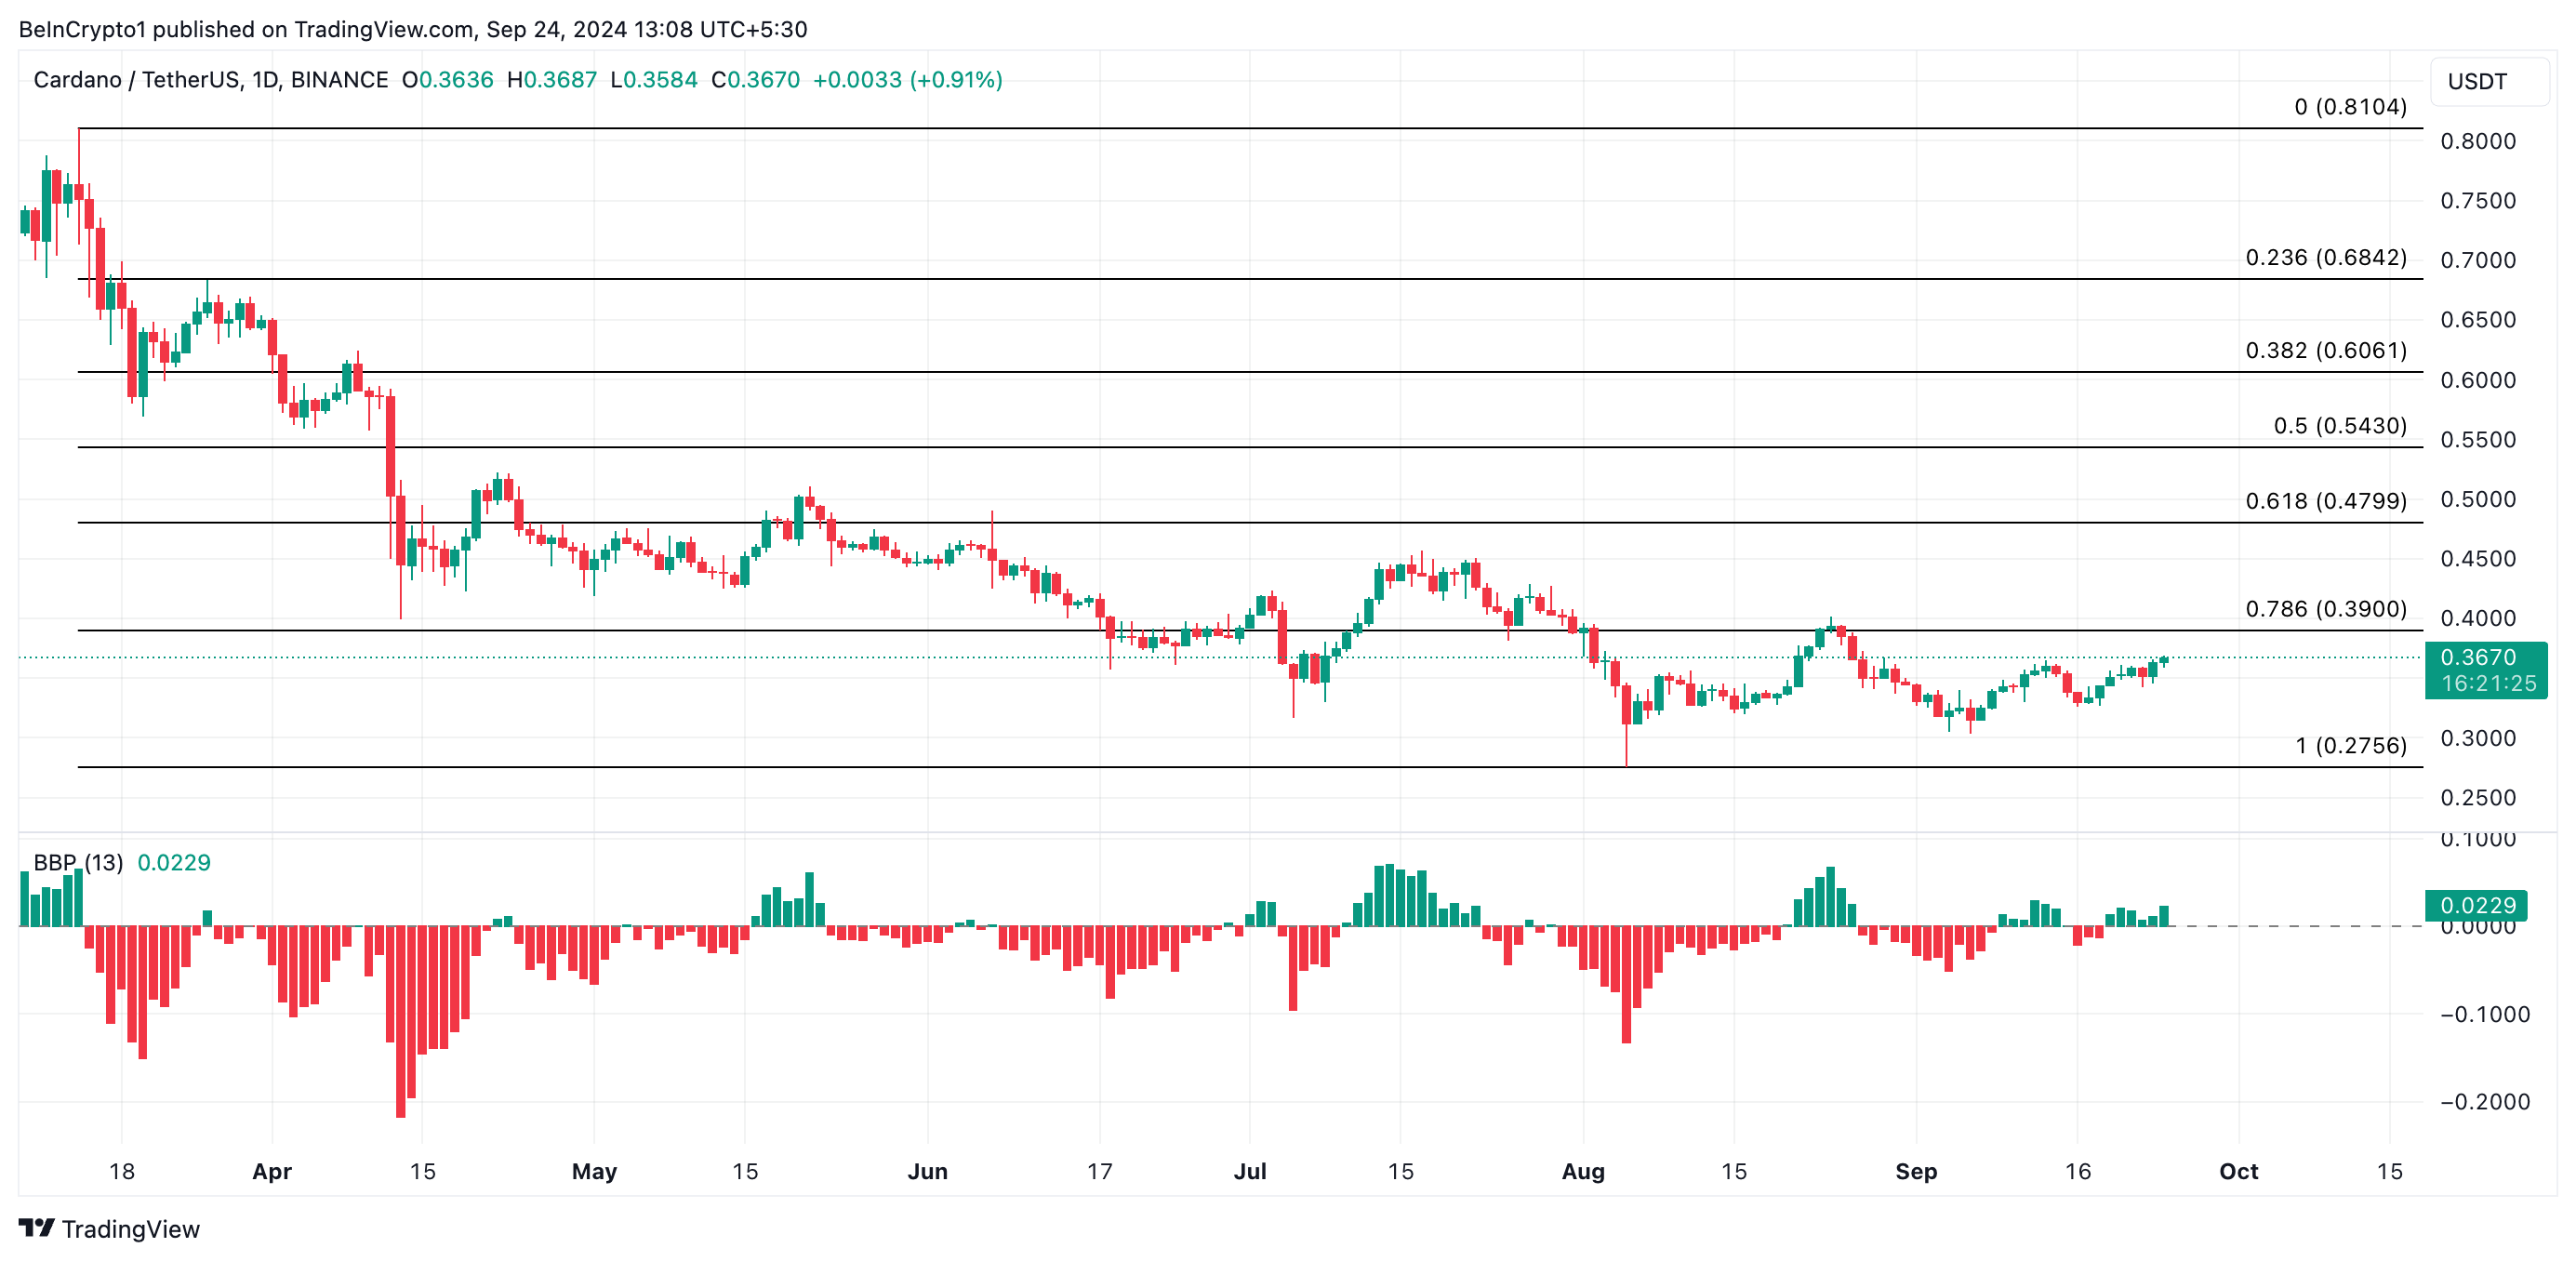Select the 0.786 (0.3900) retracement label

2325,609
